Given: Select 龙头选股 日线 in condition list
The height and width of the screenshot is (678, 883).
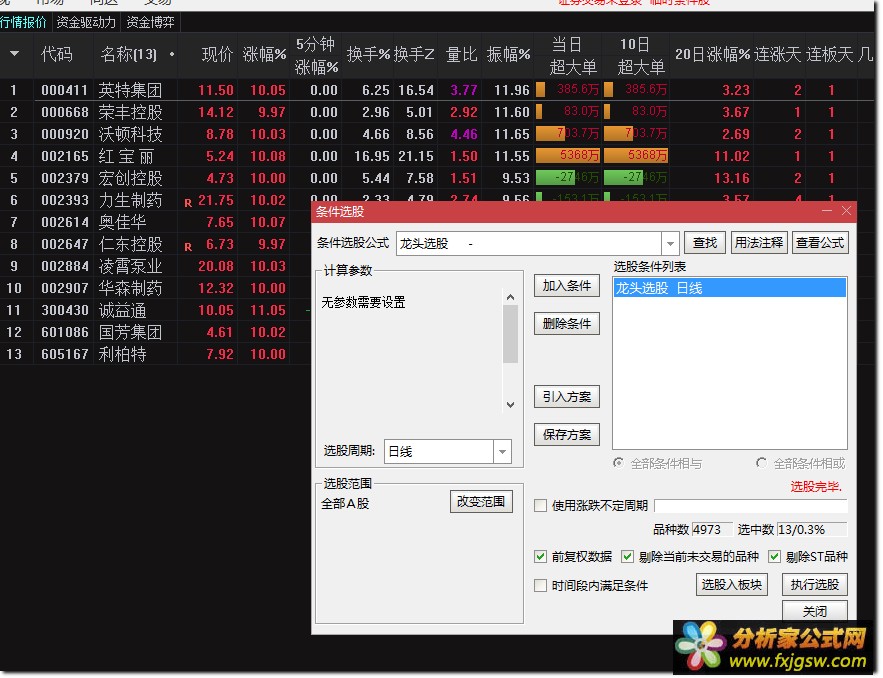Looking at the screenshot, I should click(x=729, y=288).
